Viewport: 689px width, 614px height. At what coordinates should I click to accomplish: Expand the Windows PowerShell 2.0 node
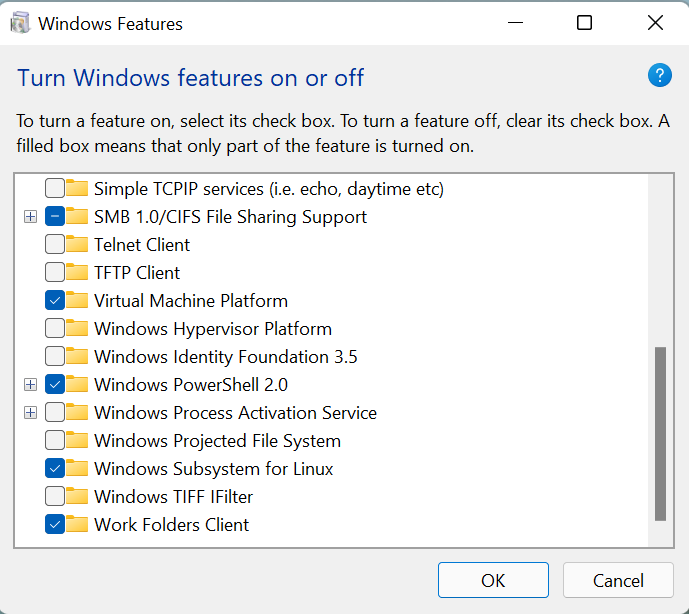31,385
